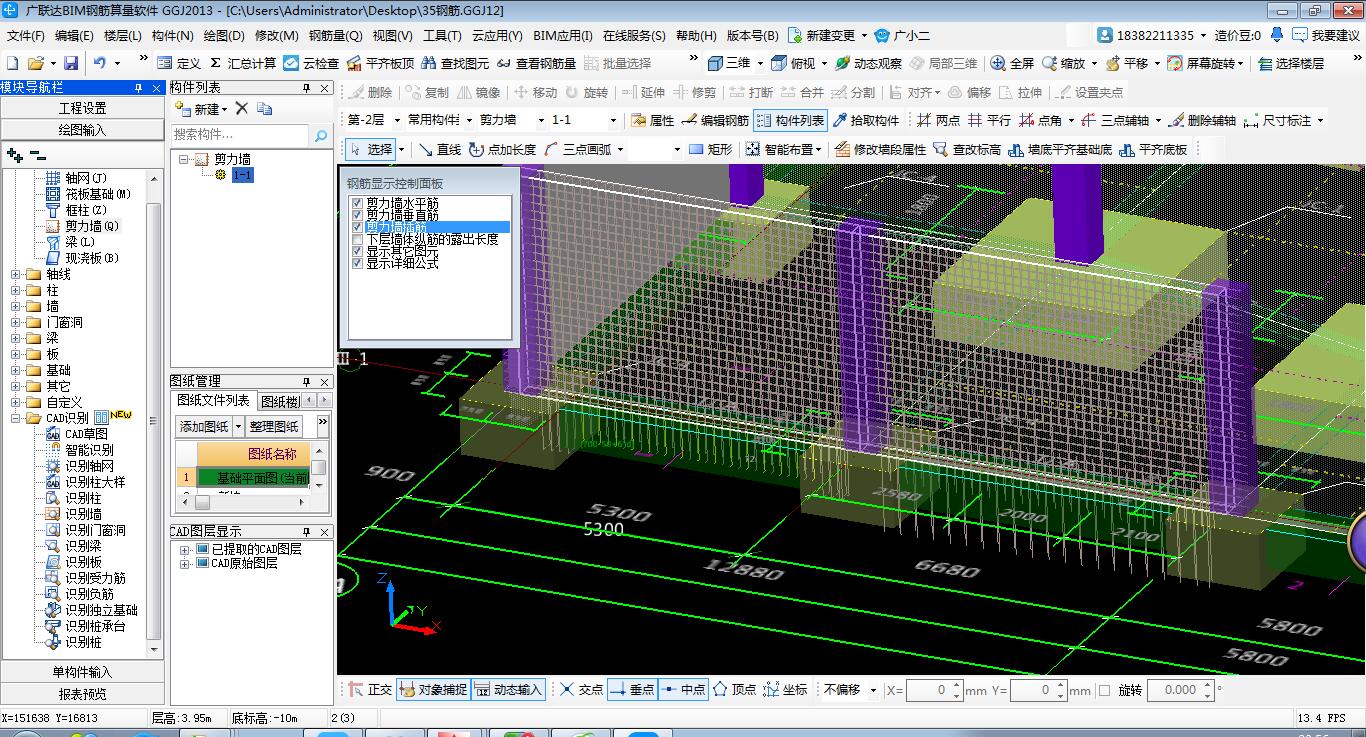The height and width of the screenshot is (737, 1366).
Task: Uncheck 剪力墙插筋 checkbox
Action: [357, 227]
